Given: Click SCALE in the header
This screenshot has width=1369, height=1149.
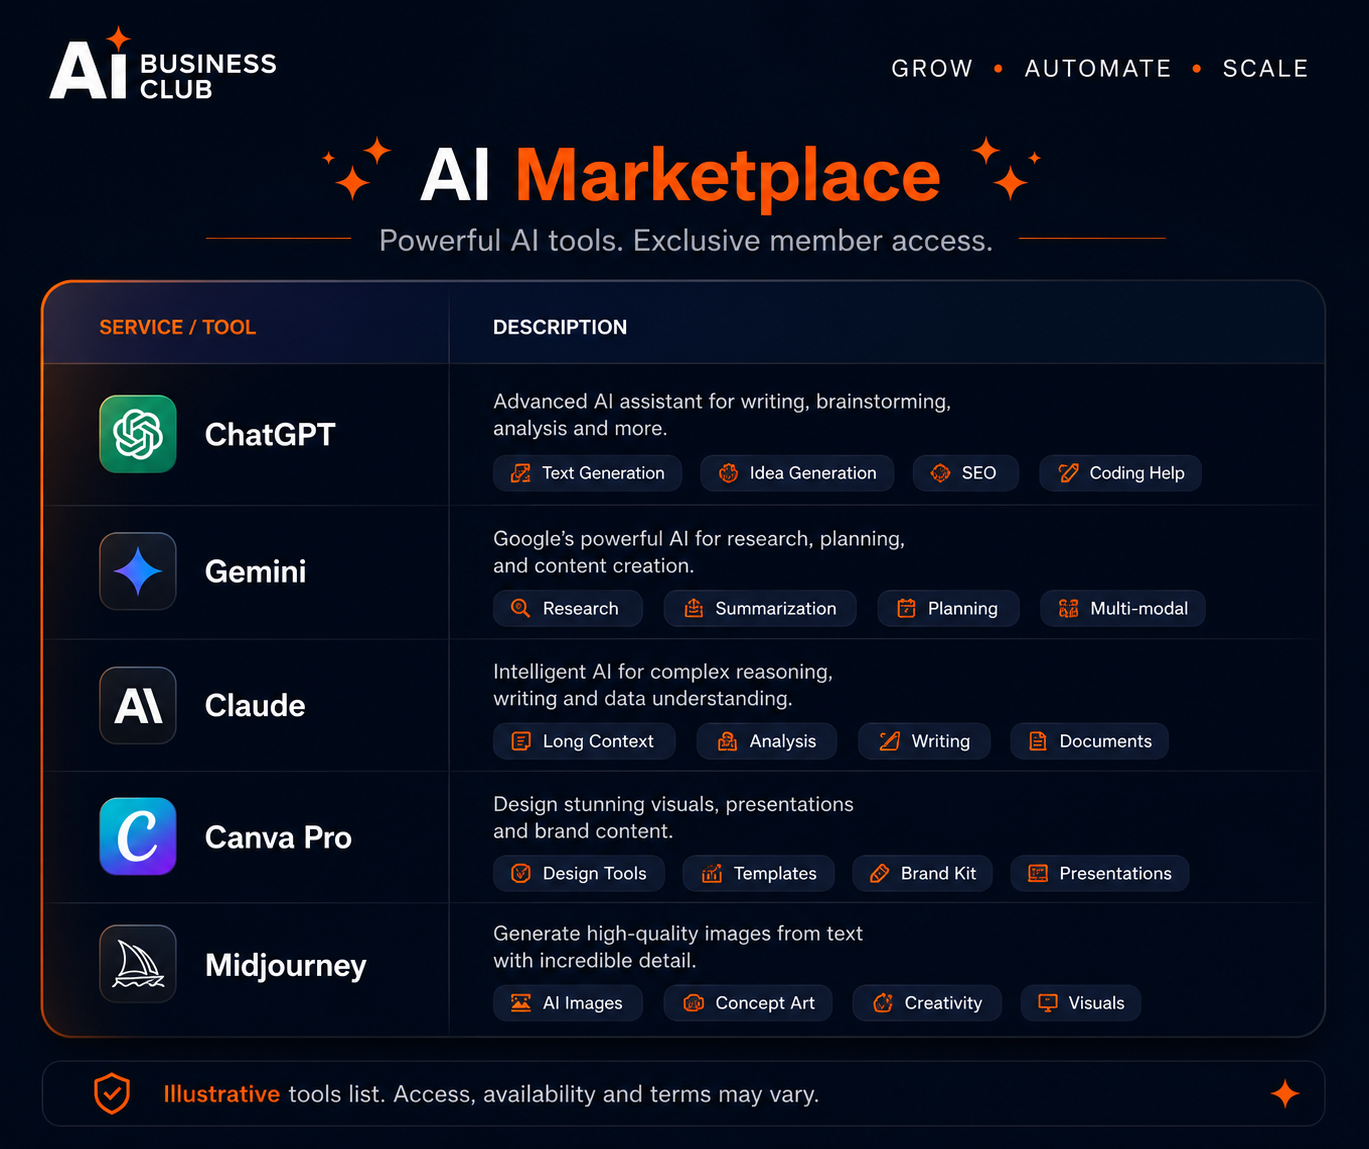Looking at the screenshot, I should 1265,68.
